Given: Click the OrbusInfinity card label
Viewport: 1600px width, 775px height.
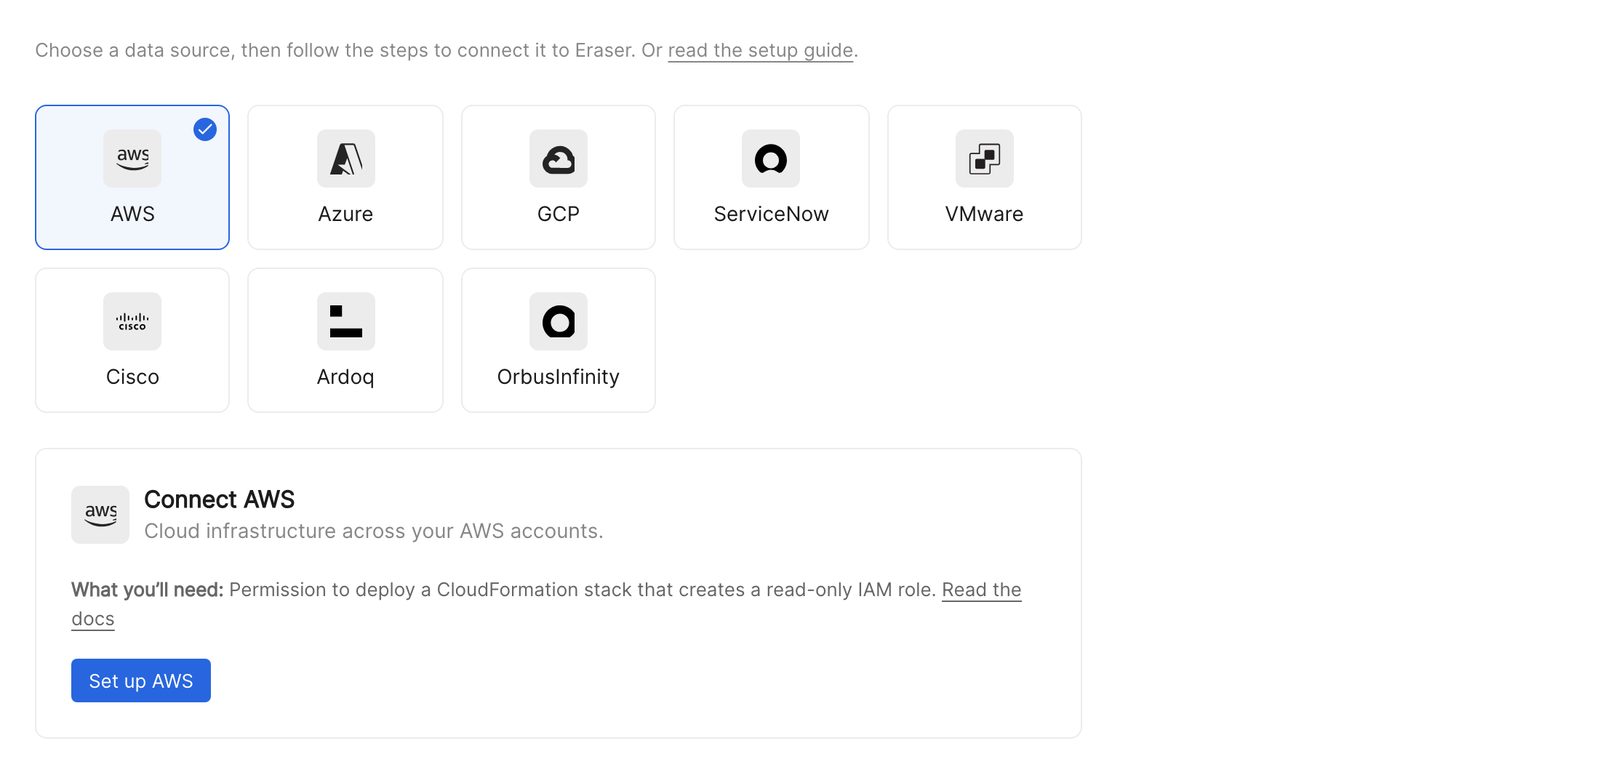Looking at the screenshot, I should click(x=558, y=377).
